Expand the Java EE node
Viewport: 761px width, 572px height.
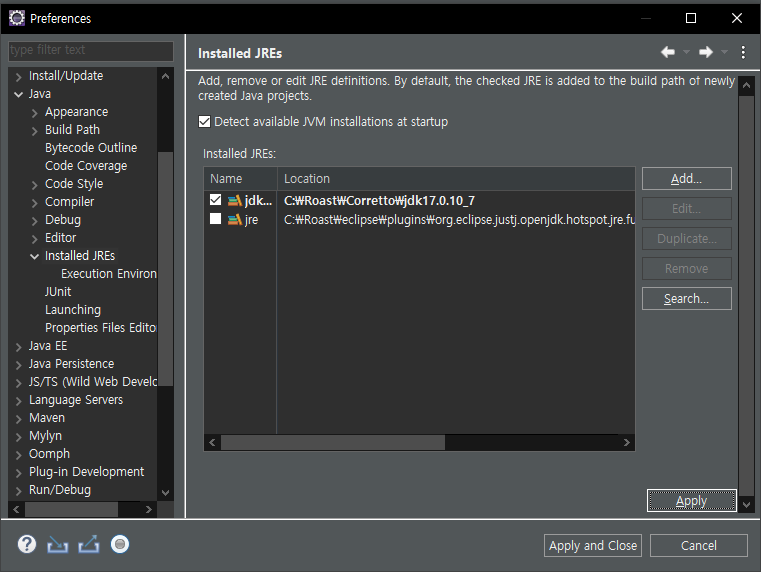tap(18, 347)
